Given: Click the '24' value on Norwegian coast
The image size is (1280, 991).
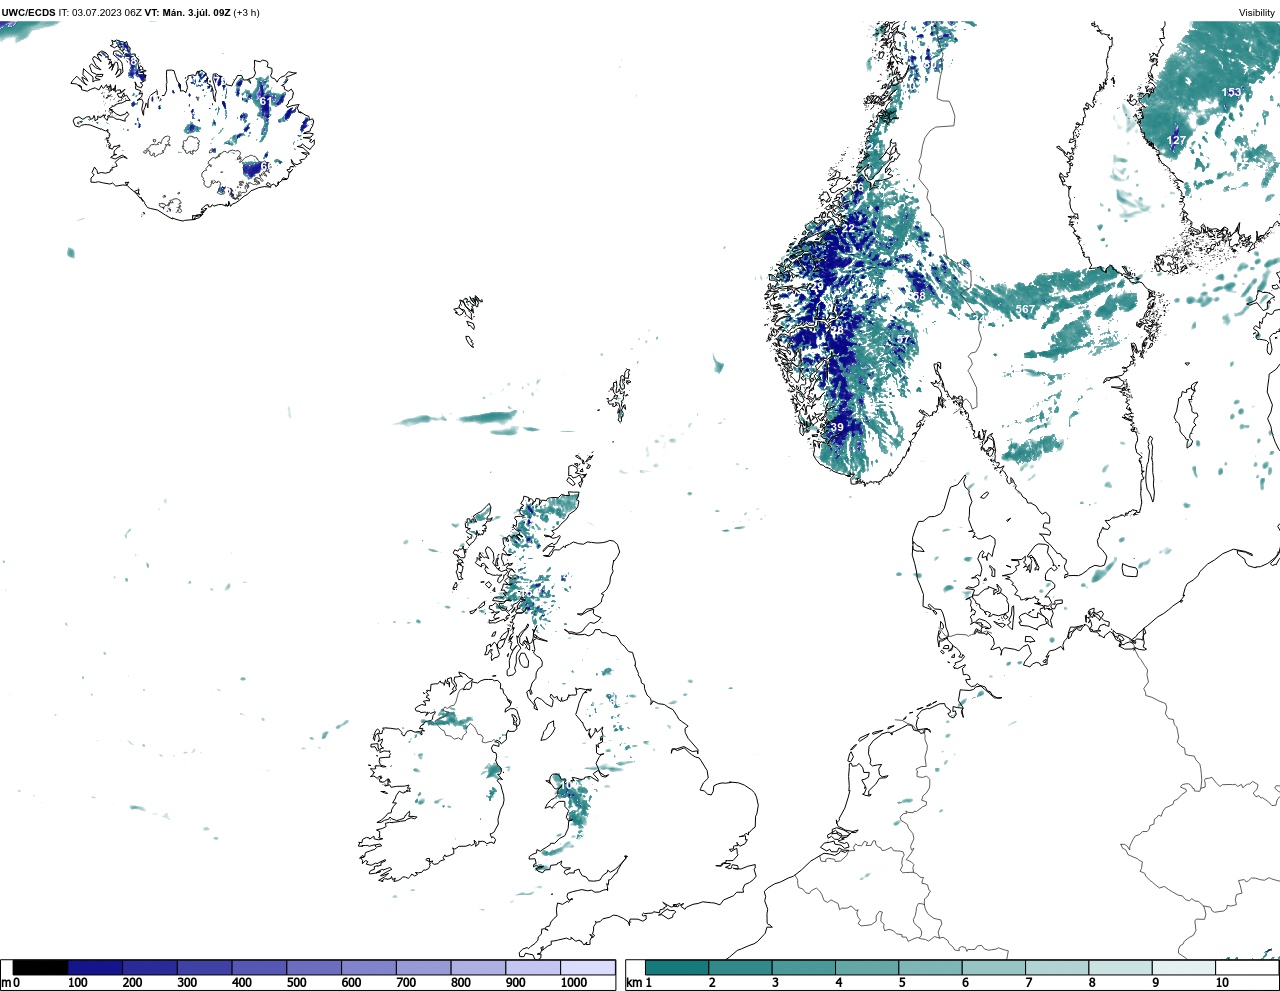Looking at the screenshot, I should (x=874, y=148).
